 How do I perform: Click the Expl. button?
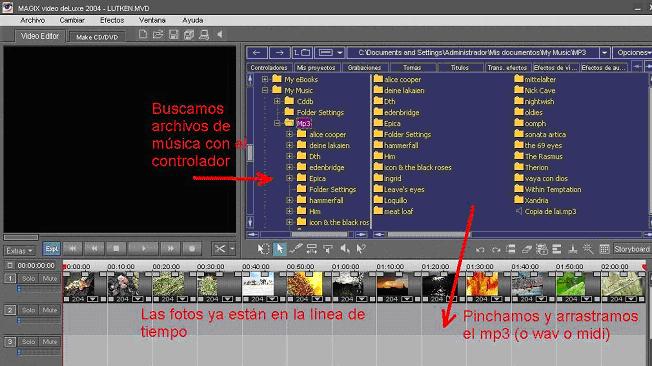click(x=52, y=249)
